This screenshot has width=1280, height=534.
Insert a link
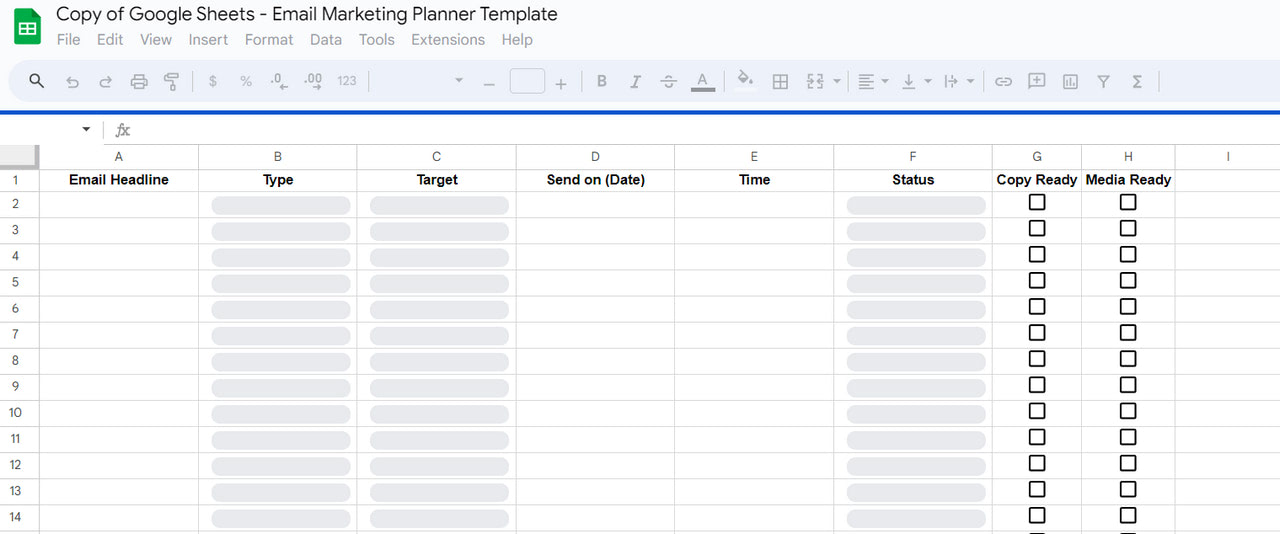coord(1003,82)
